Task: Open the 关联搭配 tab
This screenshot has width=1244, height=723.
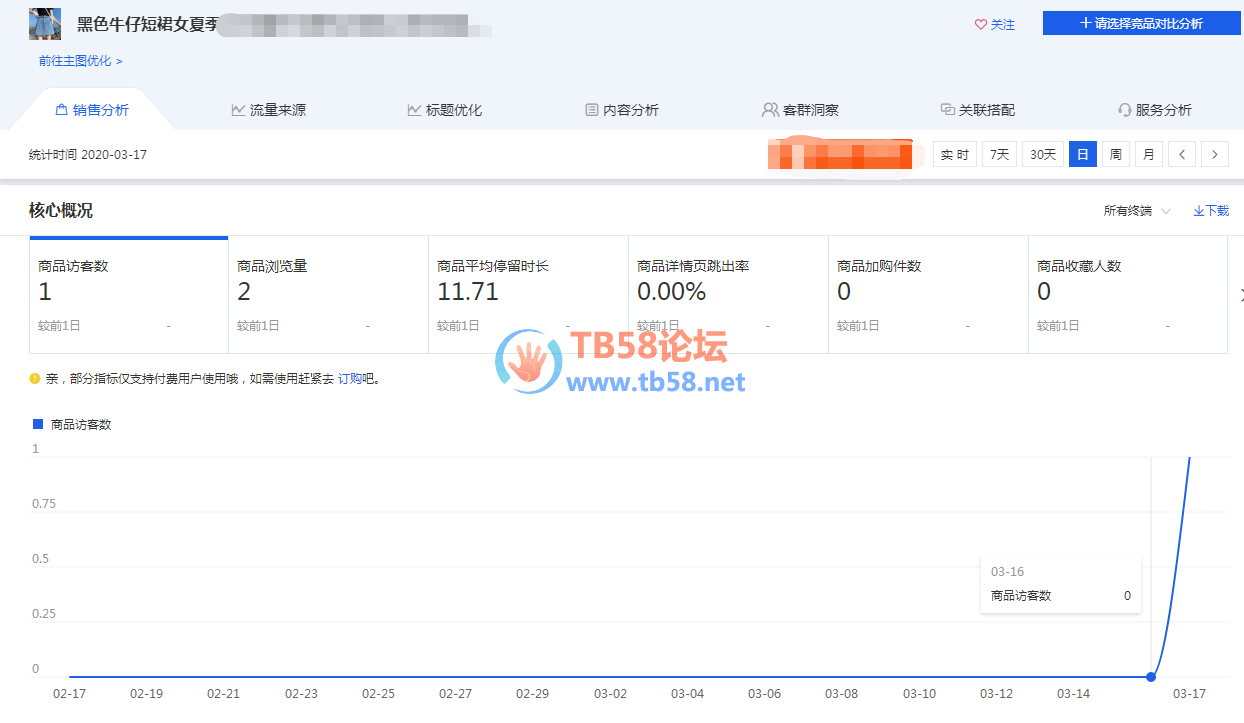Action: 977,110
